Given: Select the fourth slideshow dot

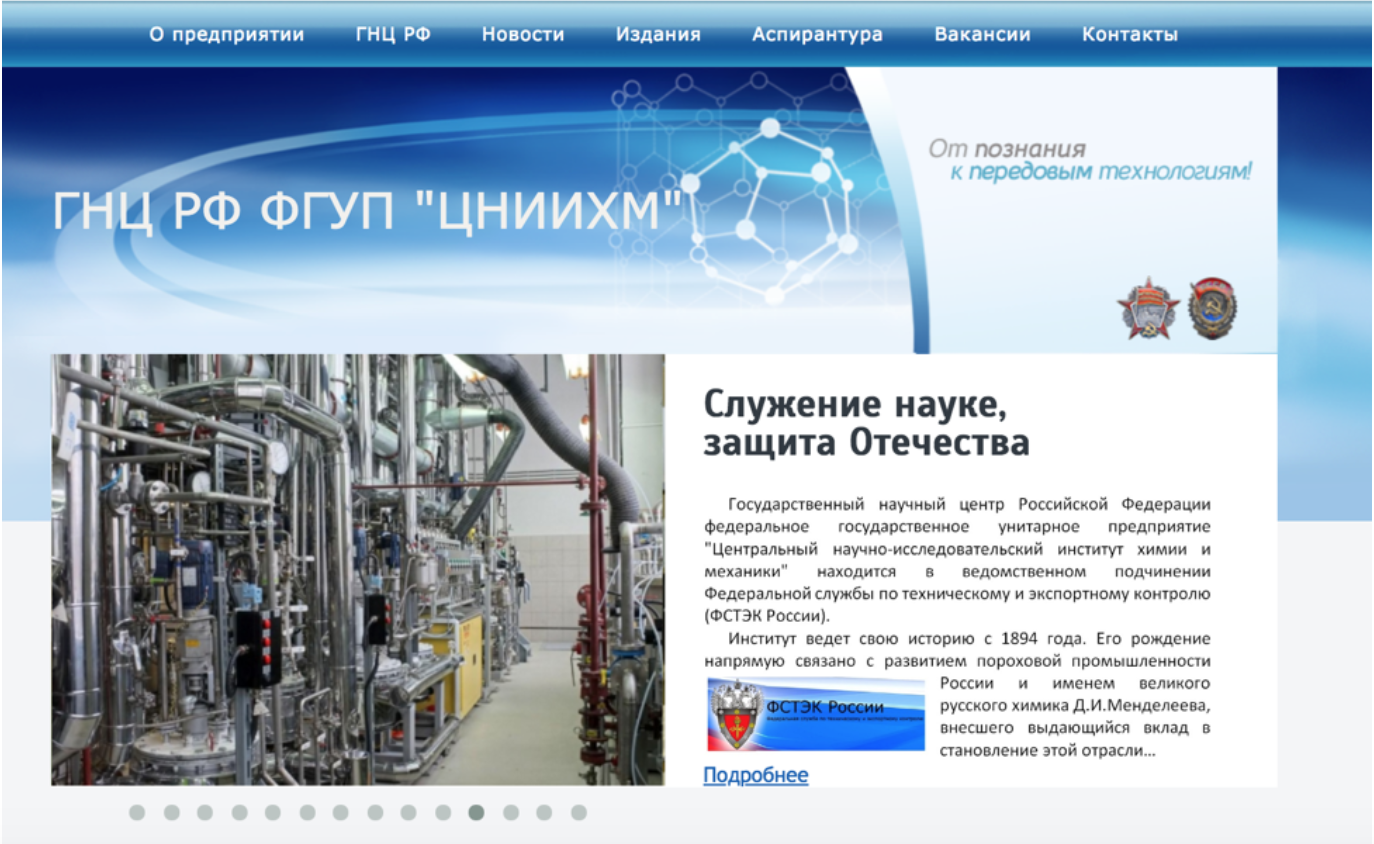Looking at the screenshot, I should point(239,813).
